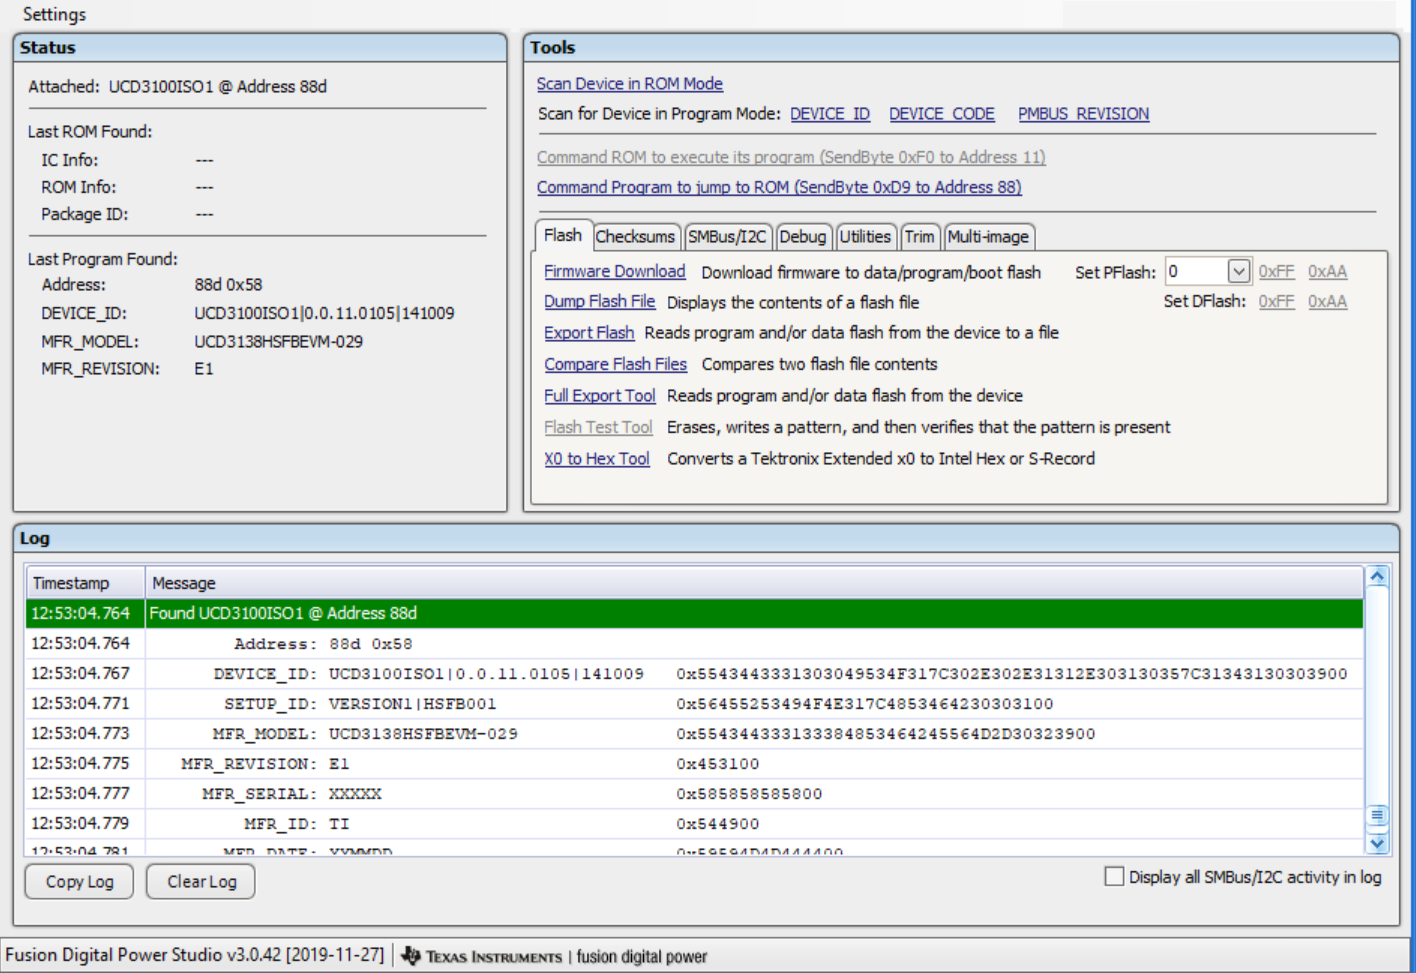Set PFlash to 0xAA
The image size is (1416, 973).
click(x=1327, y=272)
